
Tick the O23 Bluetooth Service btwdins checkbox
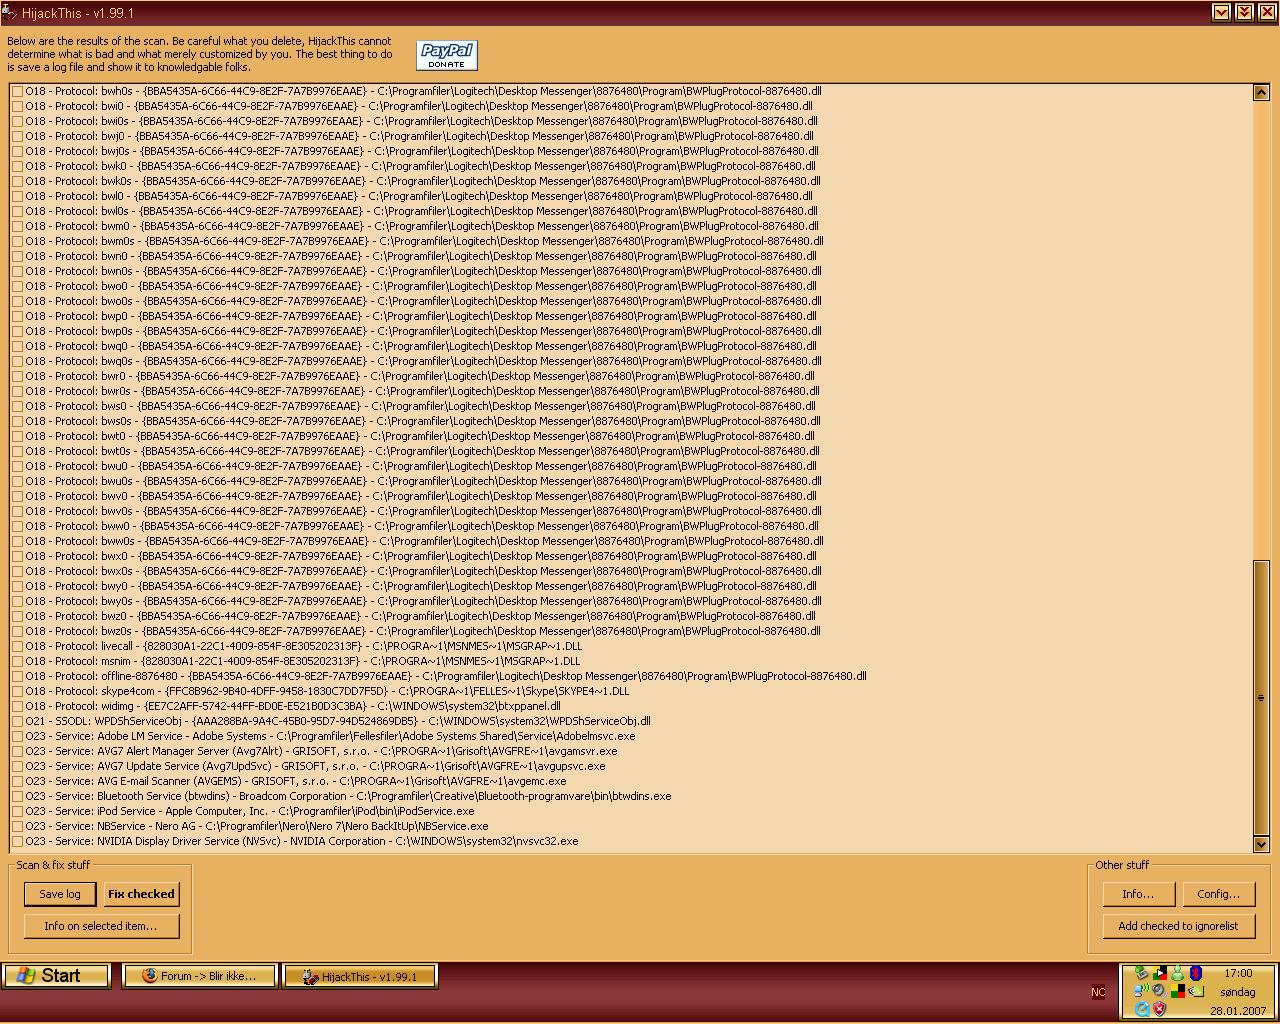17,797
